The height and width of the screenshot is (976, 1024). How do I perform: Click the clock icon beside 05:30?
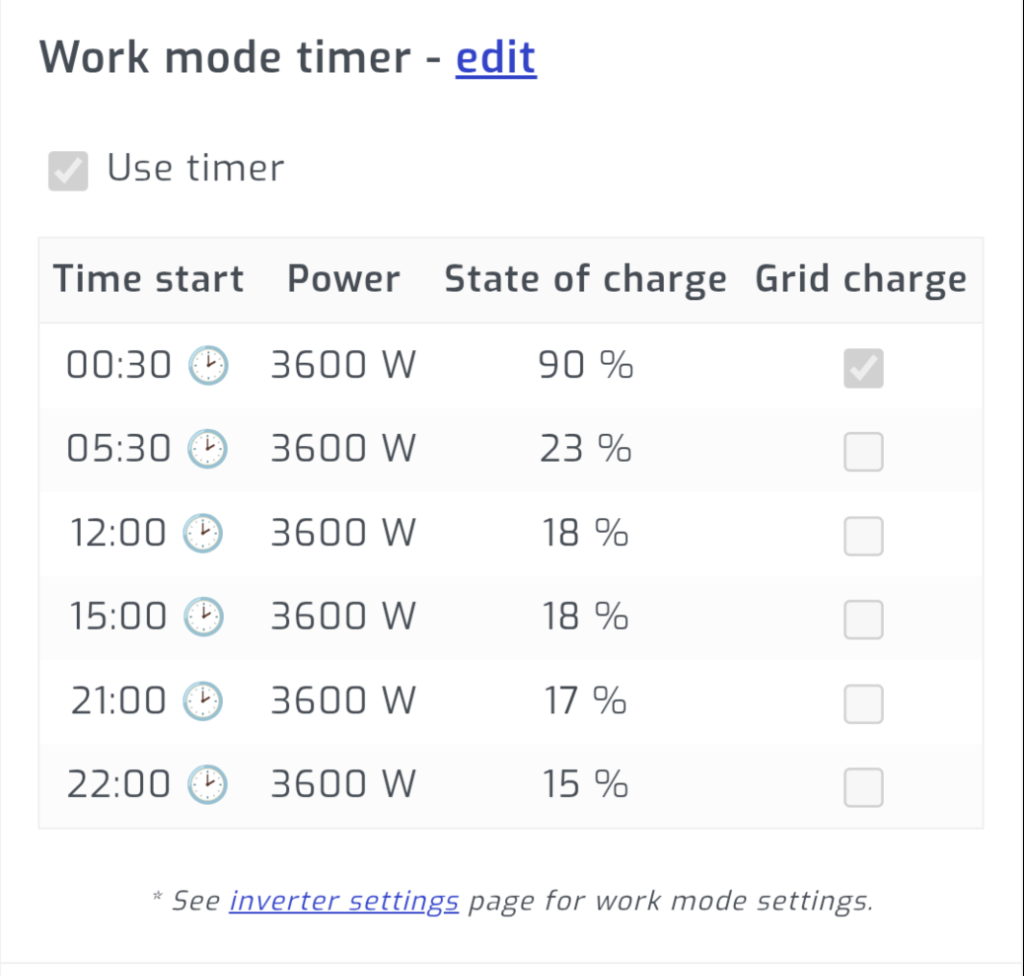(207, 449)
